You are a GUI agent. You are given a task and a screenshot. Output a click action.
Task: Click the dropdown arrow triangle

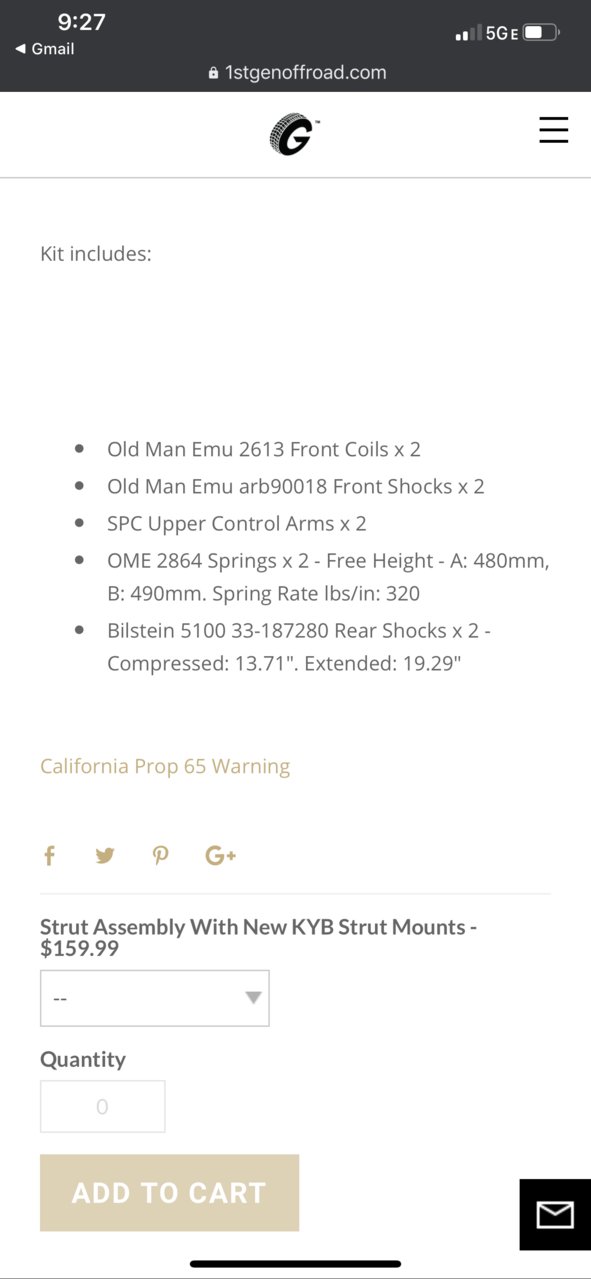coord(254,997)
